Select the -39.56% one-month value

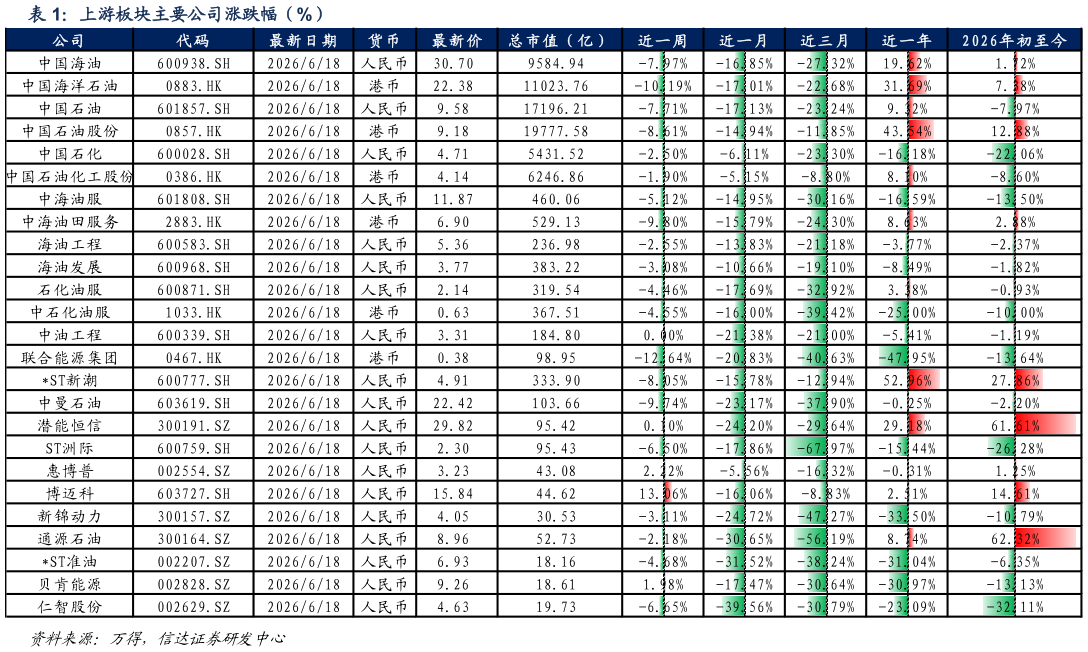[x=743, y=607]
